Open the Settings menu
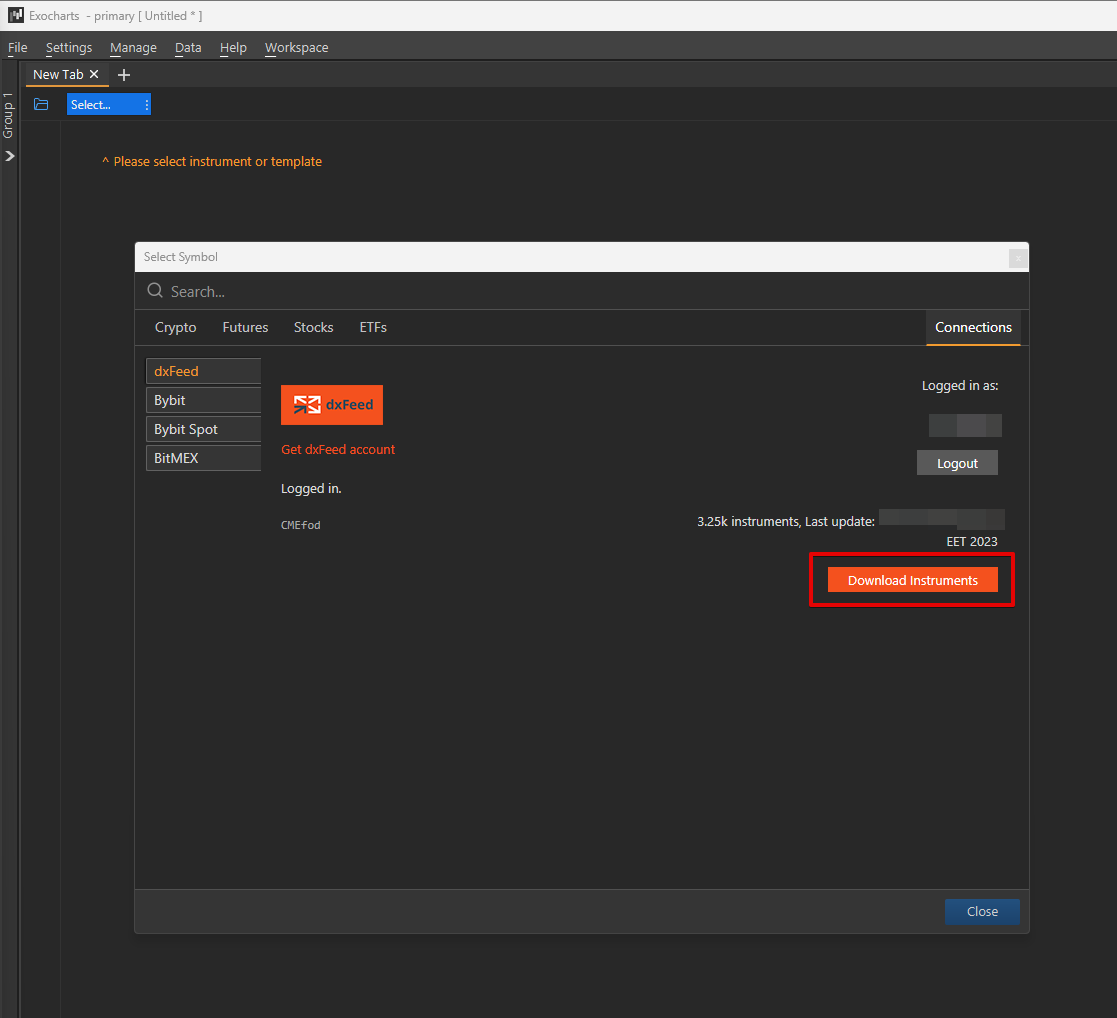The width and height of the screenshot is (1117, 1018). 69,48
